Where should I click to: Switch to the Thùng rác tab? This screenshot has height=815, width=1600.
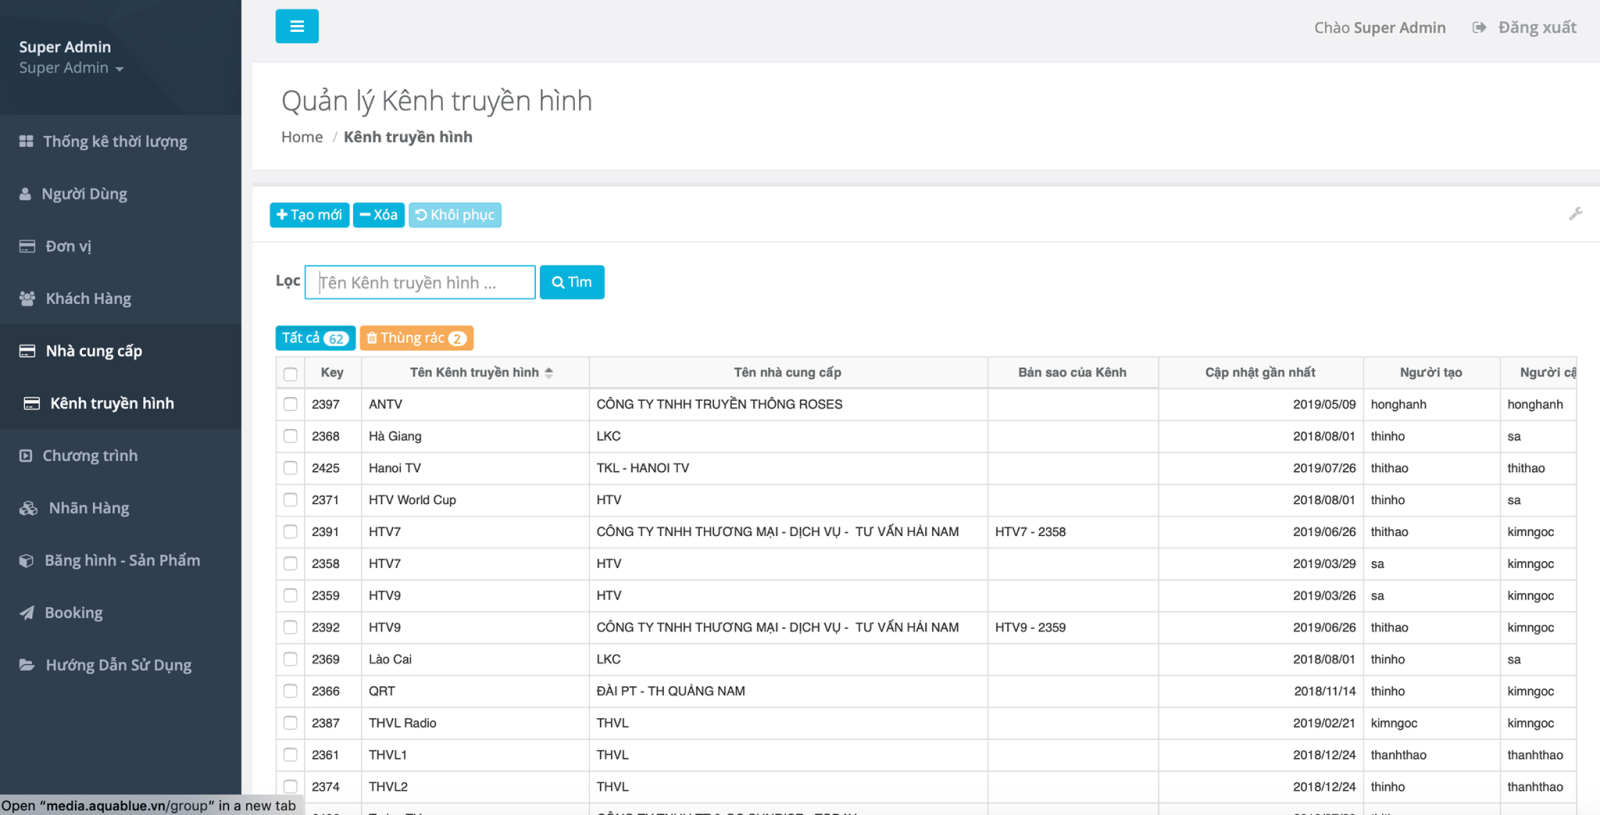416,338
